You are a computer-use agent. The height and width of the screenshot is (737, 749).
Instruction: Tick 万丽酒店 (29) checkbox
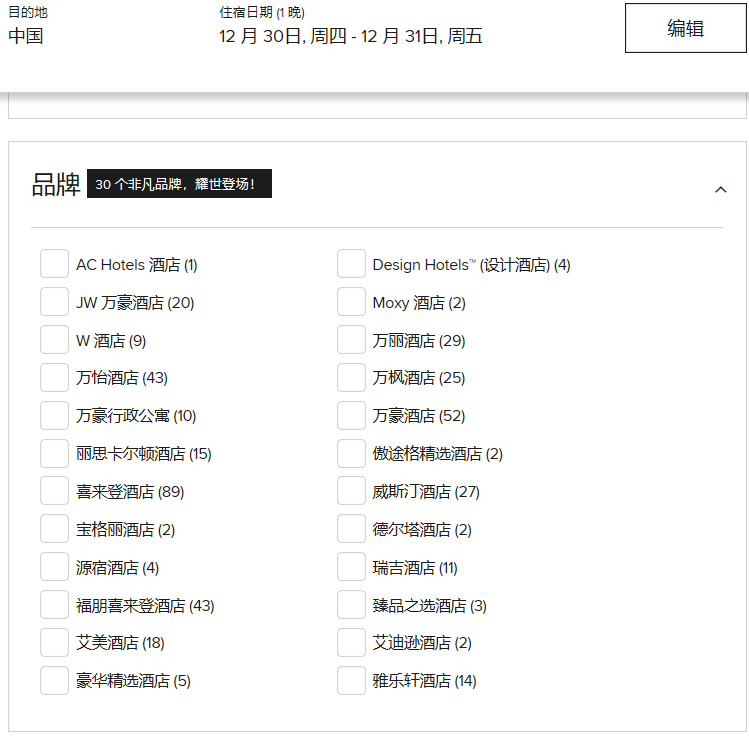pyautogui.click(x=352, y=340)
